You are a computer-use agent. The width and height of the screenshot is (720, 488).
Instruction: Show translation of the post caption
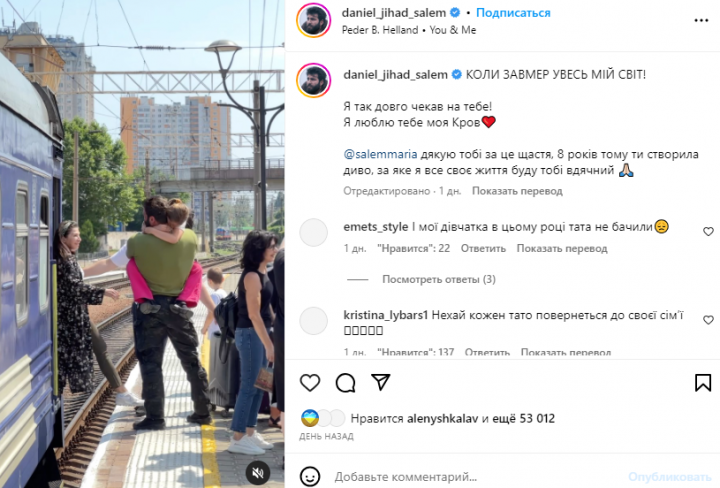click(517, 191)
